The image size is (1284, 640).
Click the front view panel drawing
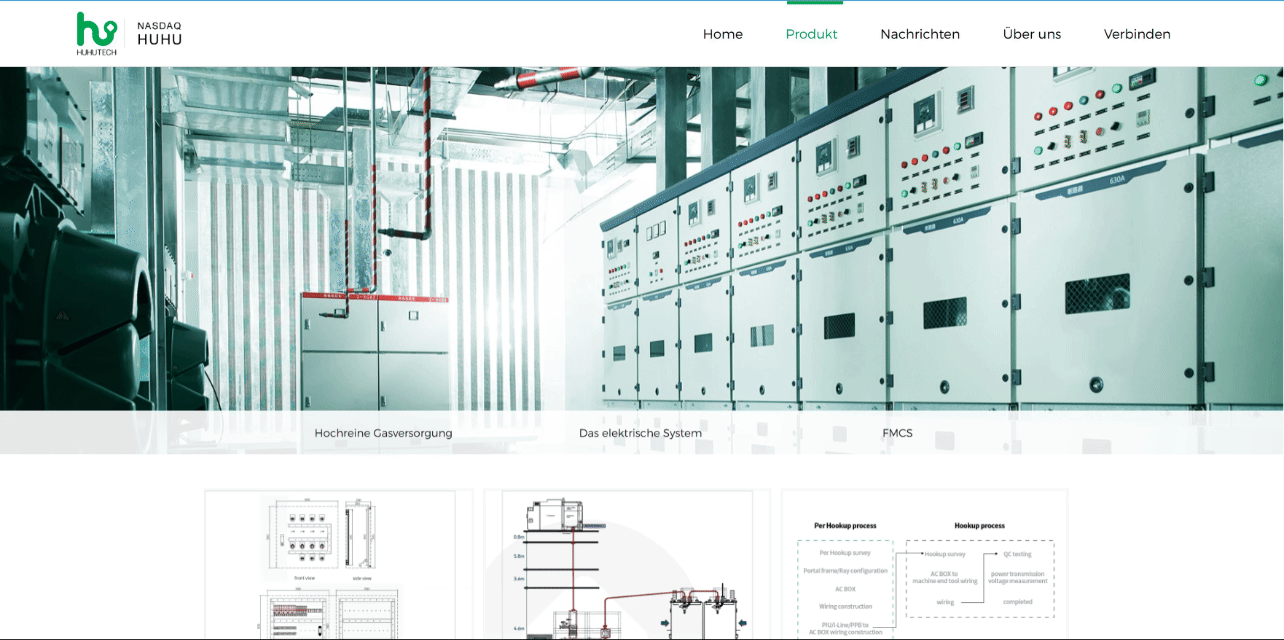(305, 538)
